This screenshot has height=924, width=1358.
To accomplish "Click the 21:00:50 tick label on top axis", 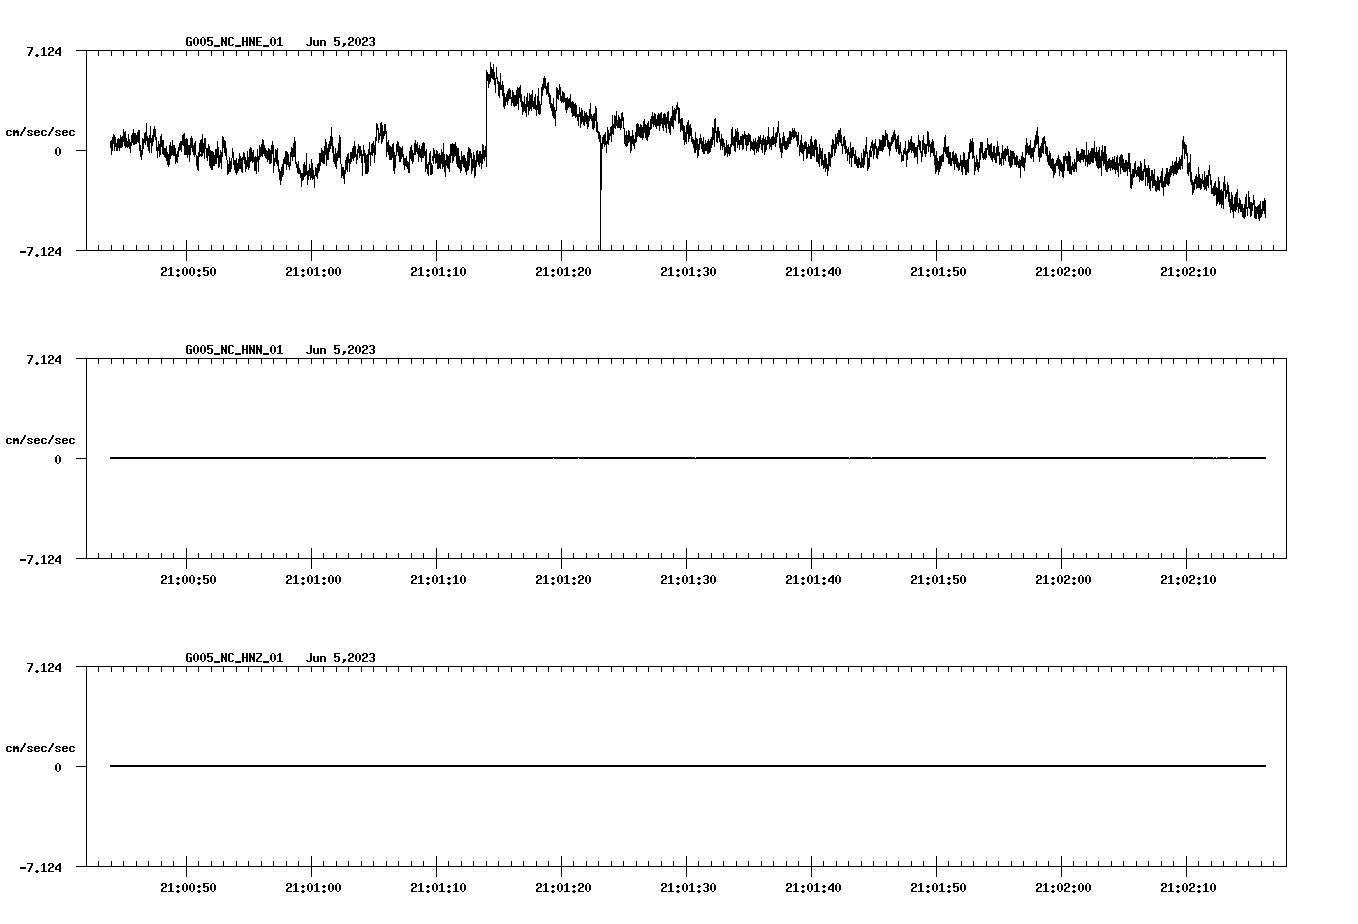I will (186, 269).
